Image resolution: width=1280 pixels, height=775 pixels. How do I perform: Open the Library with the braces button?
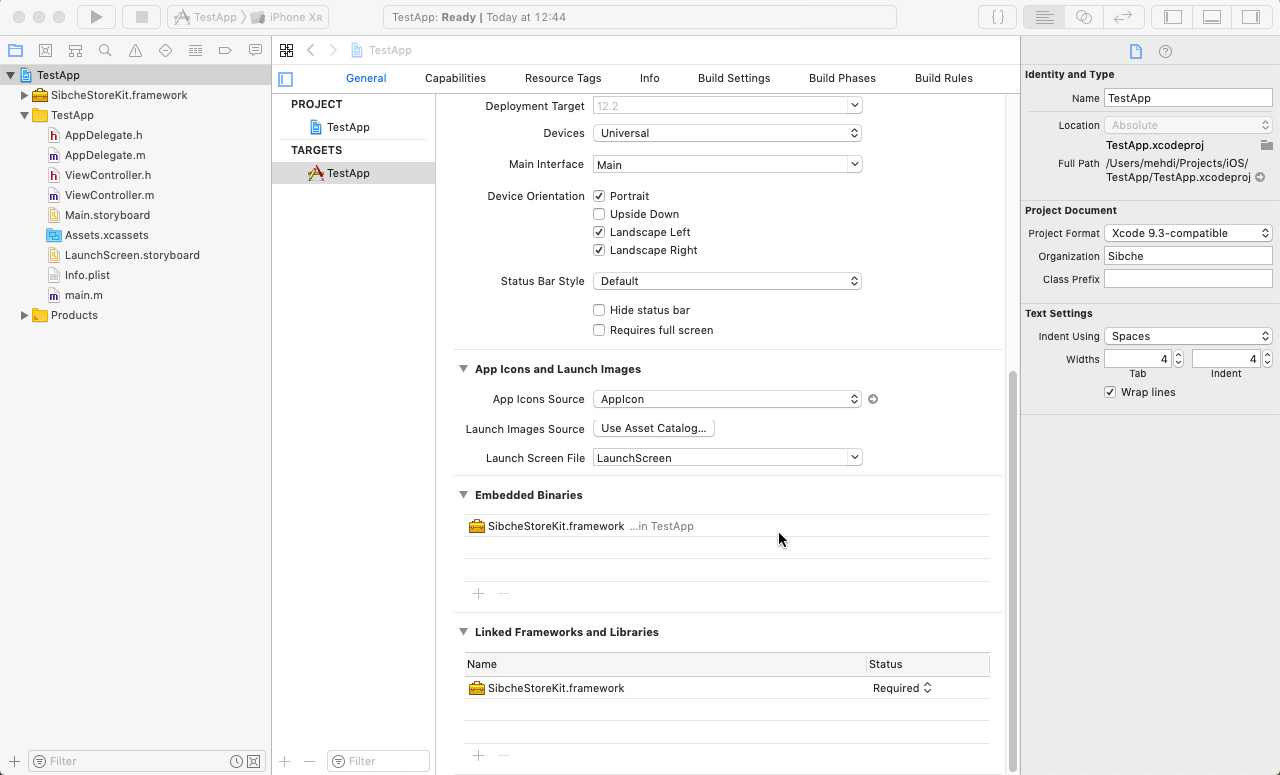click(997, 17)
